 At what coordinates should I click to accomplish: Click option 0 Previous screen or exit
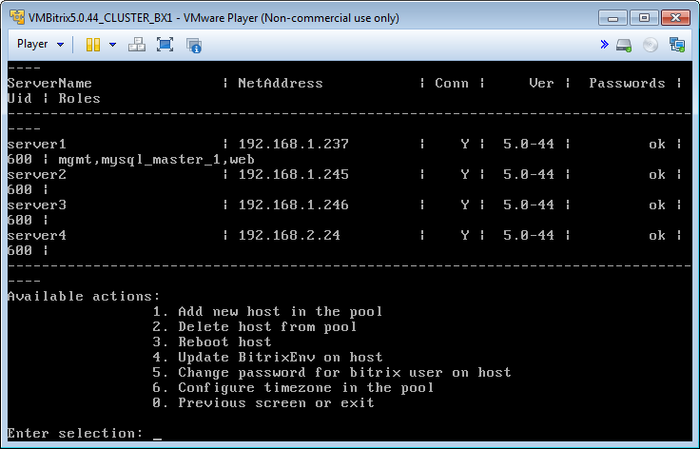263,403
